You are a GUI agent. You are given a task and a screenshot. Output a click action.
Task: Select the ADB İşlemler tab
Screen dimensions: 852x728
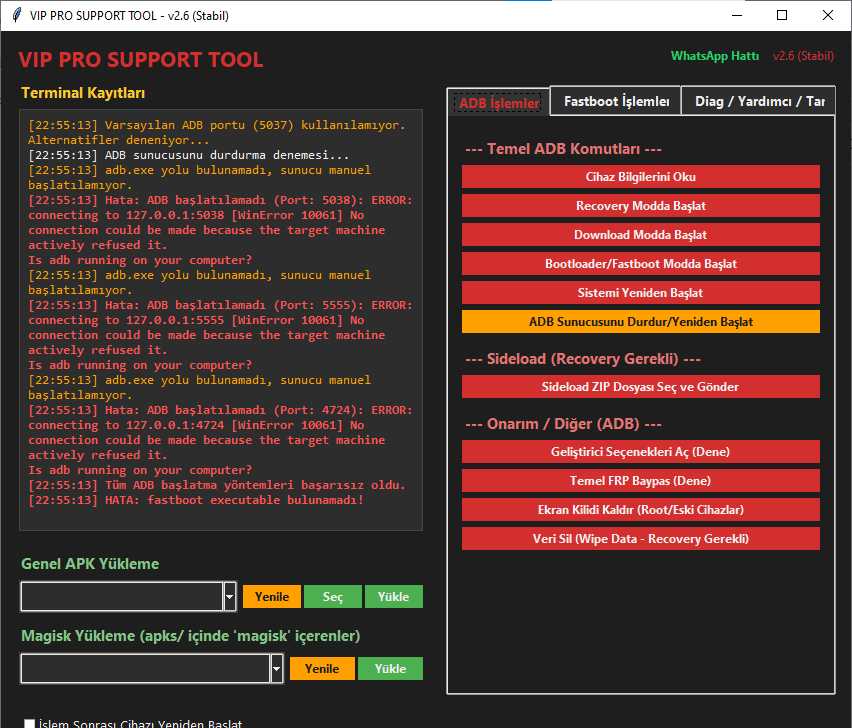point(497,101)
